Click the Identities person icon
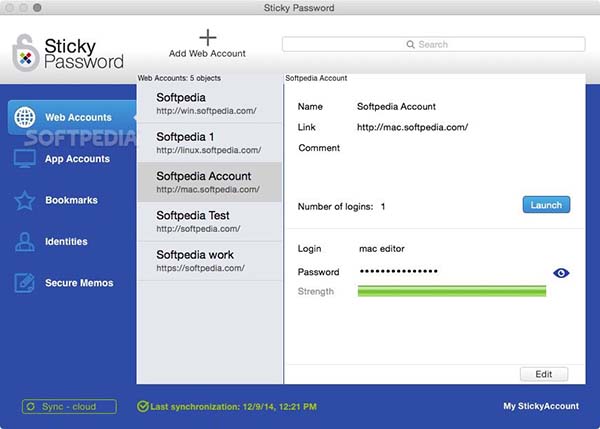This screenshot has height=429, width=600. [x=25, y=241]
